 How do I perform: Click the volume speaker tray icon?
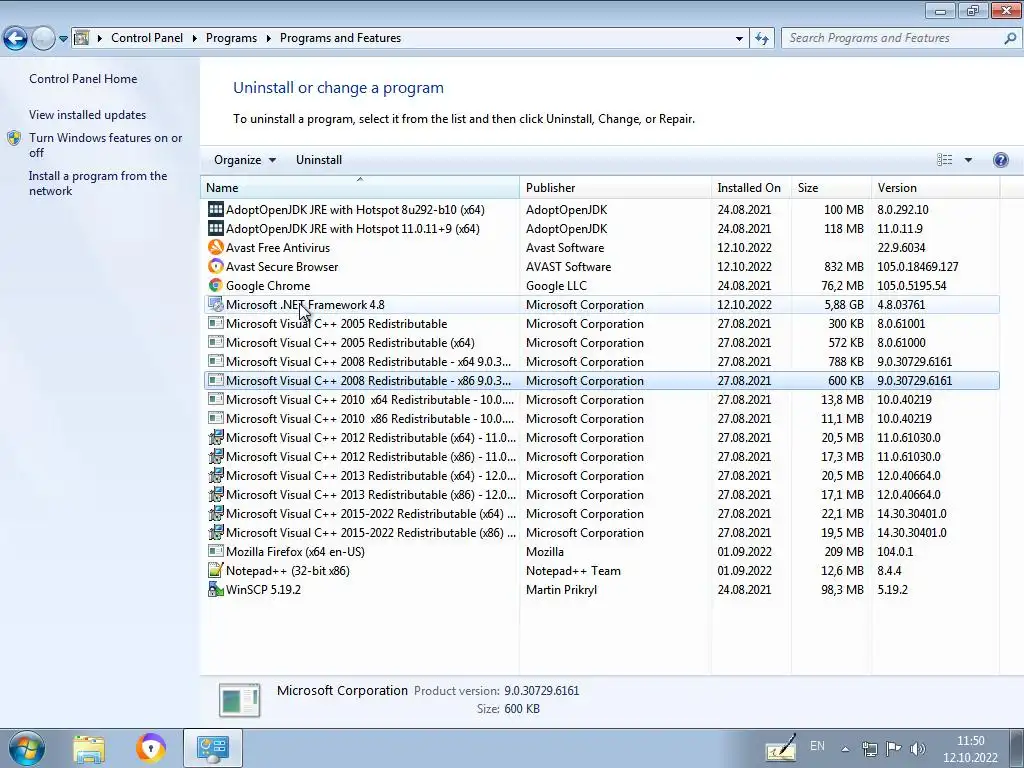[918, 749]
